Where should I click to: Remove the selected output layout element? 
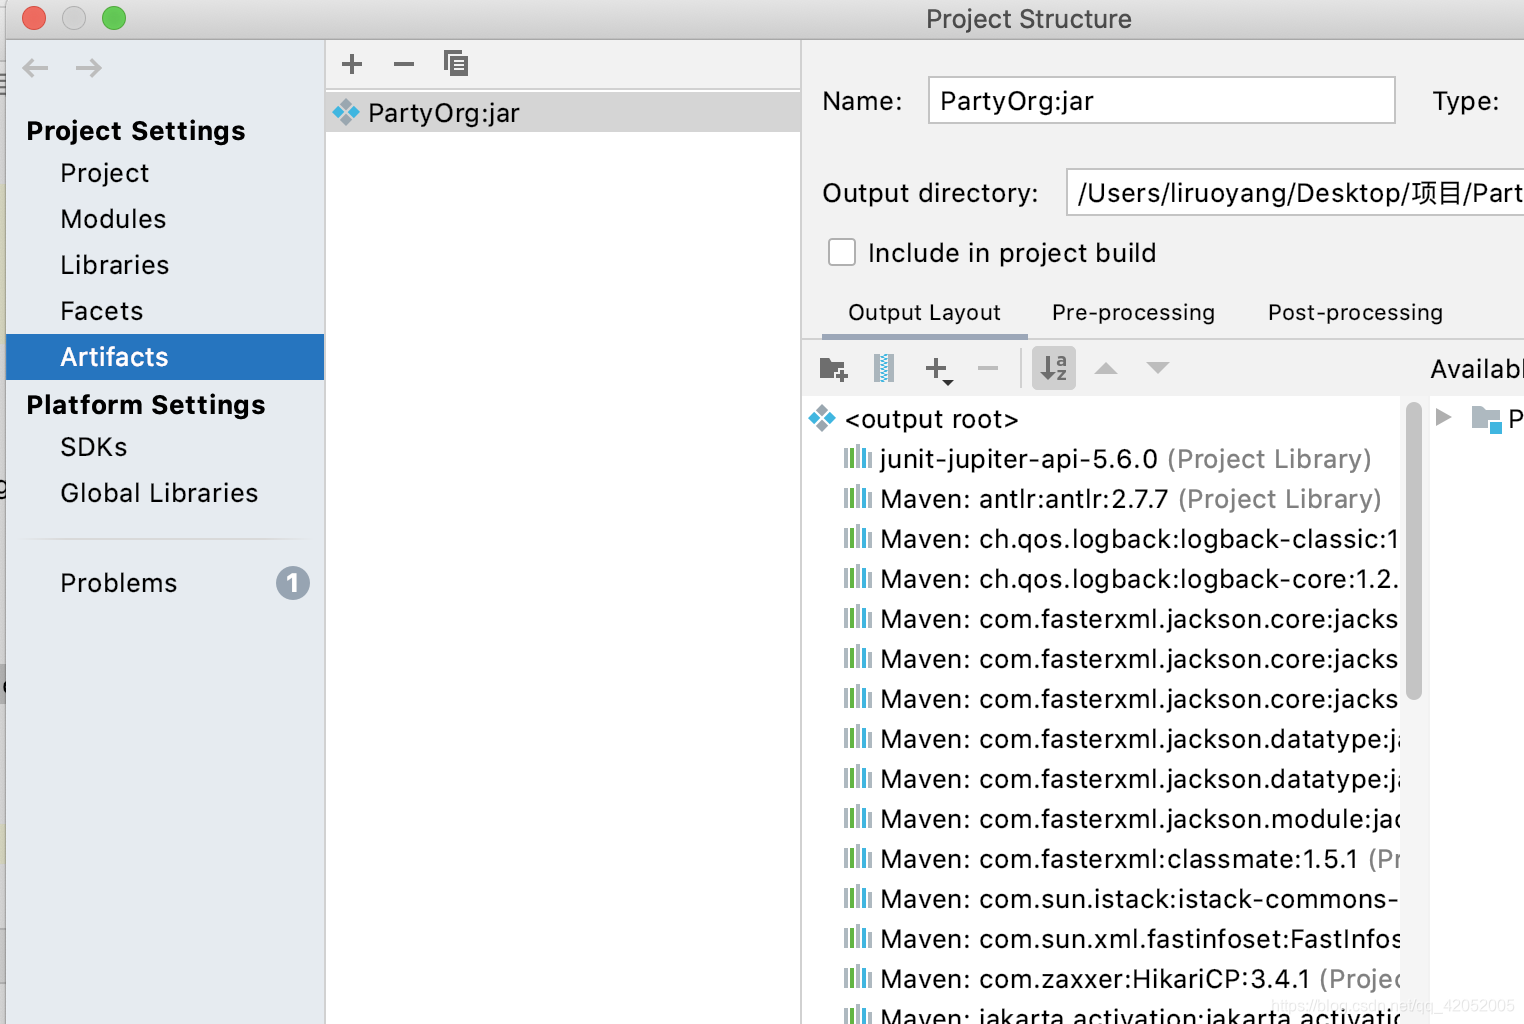point(988,369)
